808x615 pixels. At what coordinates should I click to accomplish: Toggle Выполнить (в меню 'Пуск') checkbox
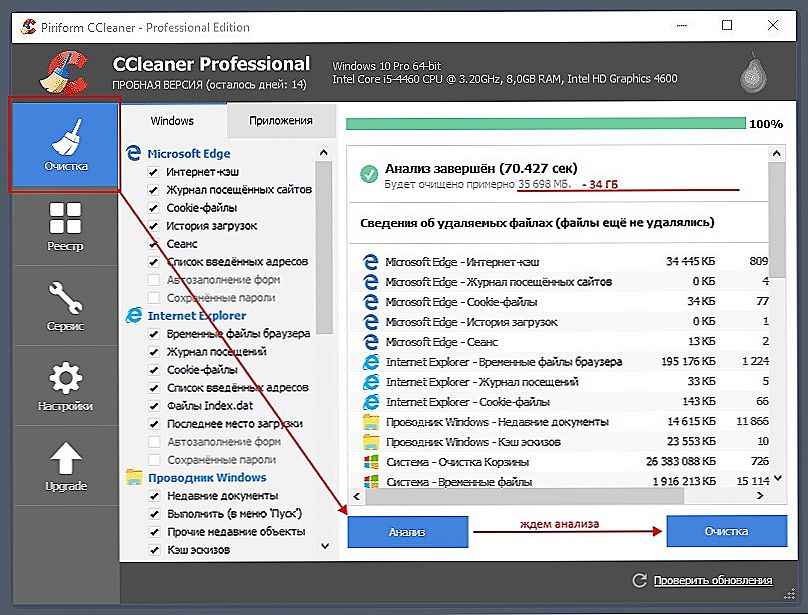pos(154,514)
